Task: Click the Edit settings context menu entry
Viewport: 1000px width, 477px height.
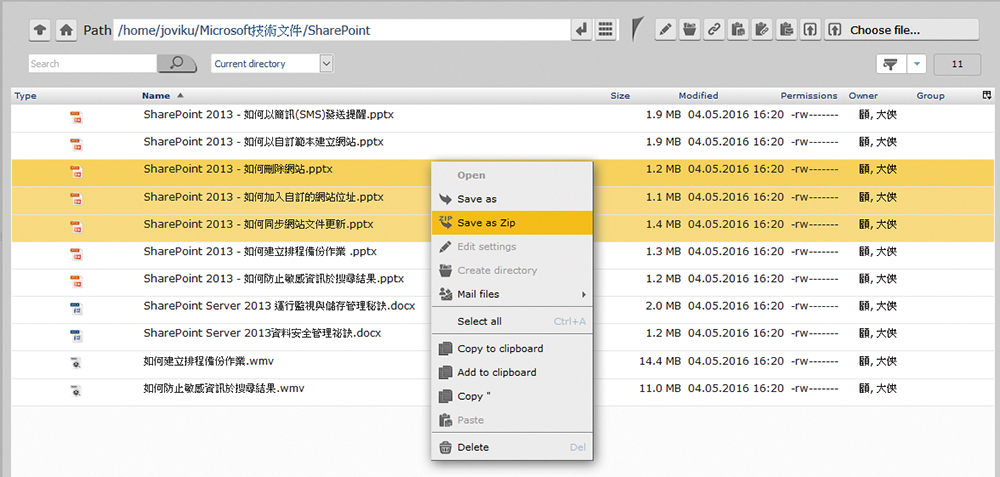Action: [x=512, y=246]
